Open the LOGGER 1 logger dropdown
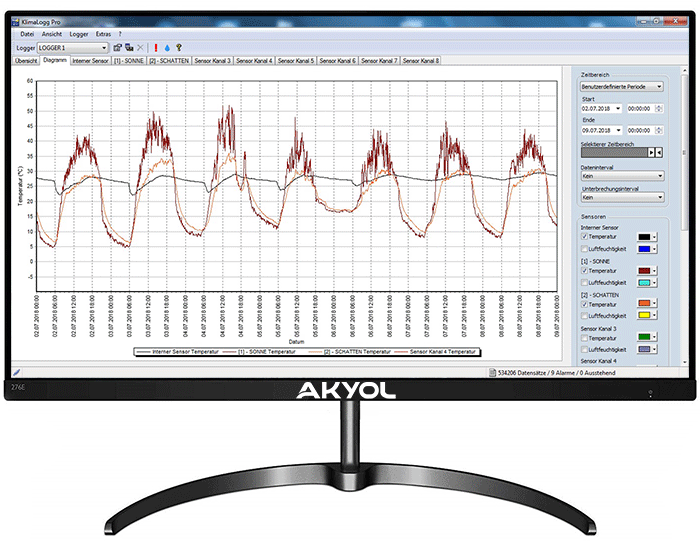Screen dimensions: 700x541 [73, 47]
